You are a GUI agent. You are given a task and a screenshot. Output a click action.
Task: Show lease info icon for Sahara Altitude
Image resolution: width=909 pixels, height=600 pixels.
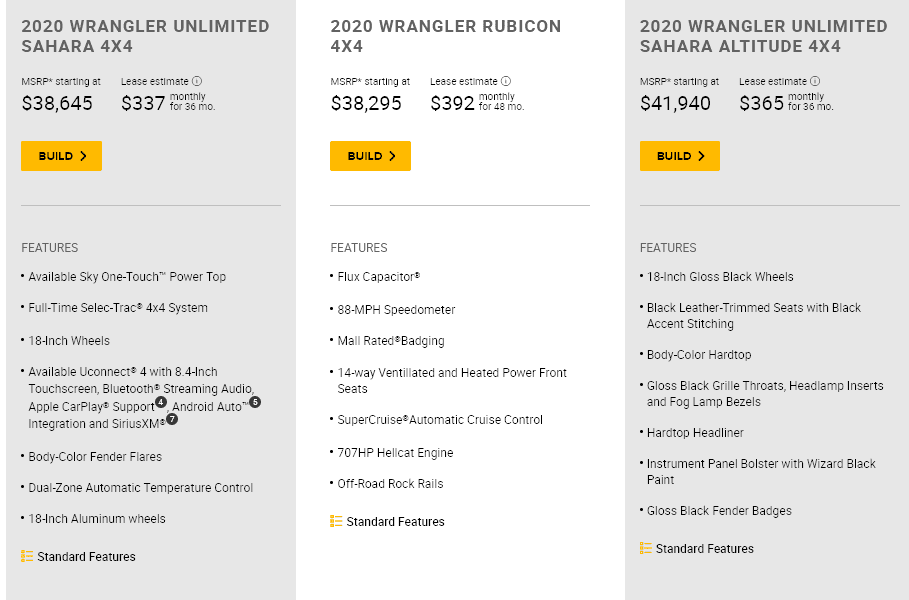coord(815,81)
